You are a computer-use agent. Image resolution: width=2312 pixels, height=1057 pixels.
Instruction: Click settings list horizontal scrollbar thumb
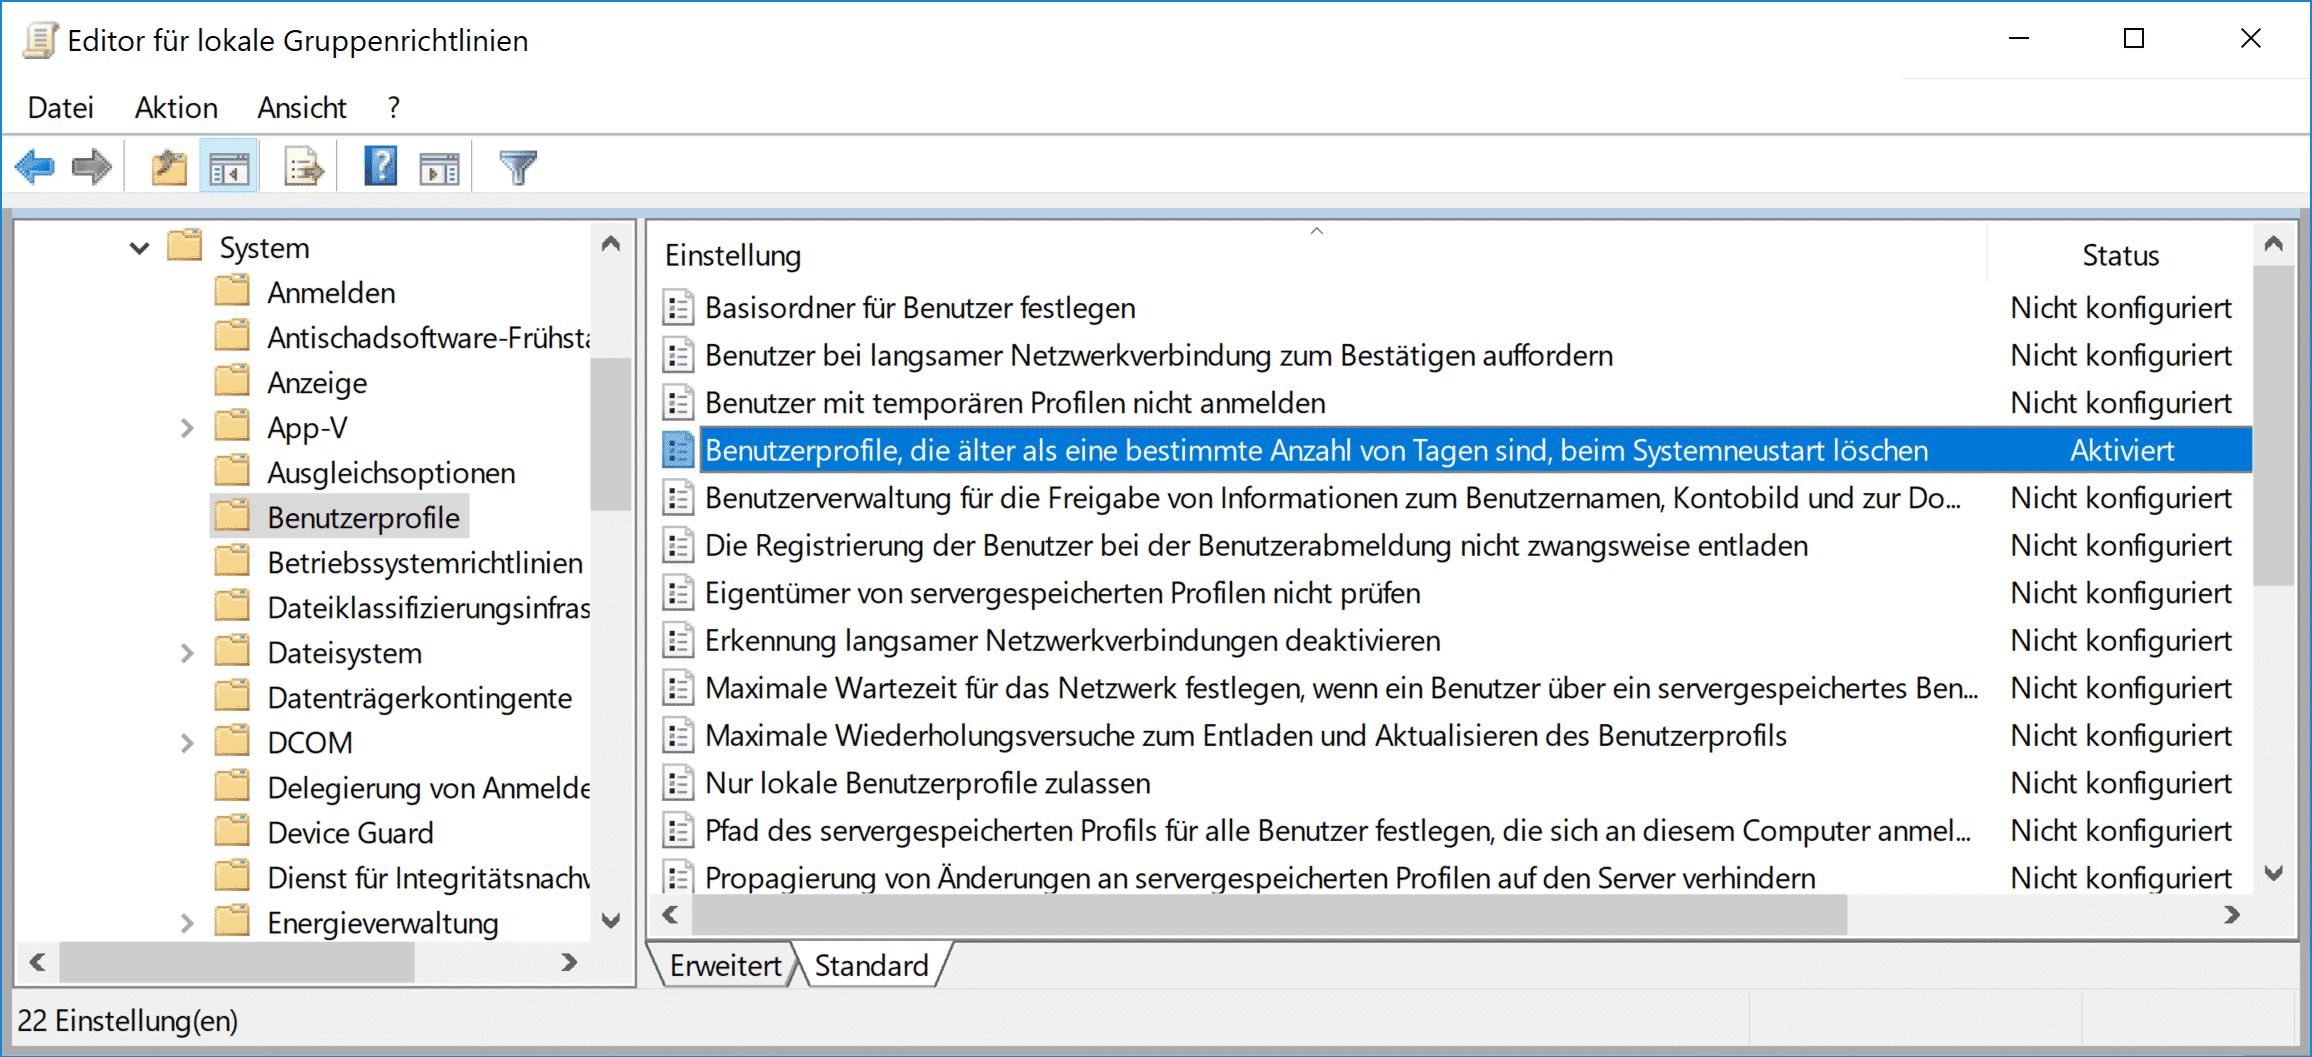tap(1270, 915)
